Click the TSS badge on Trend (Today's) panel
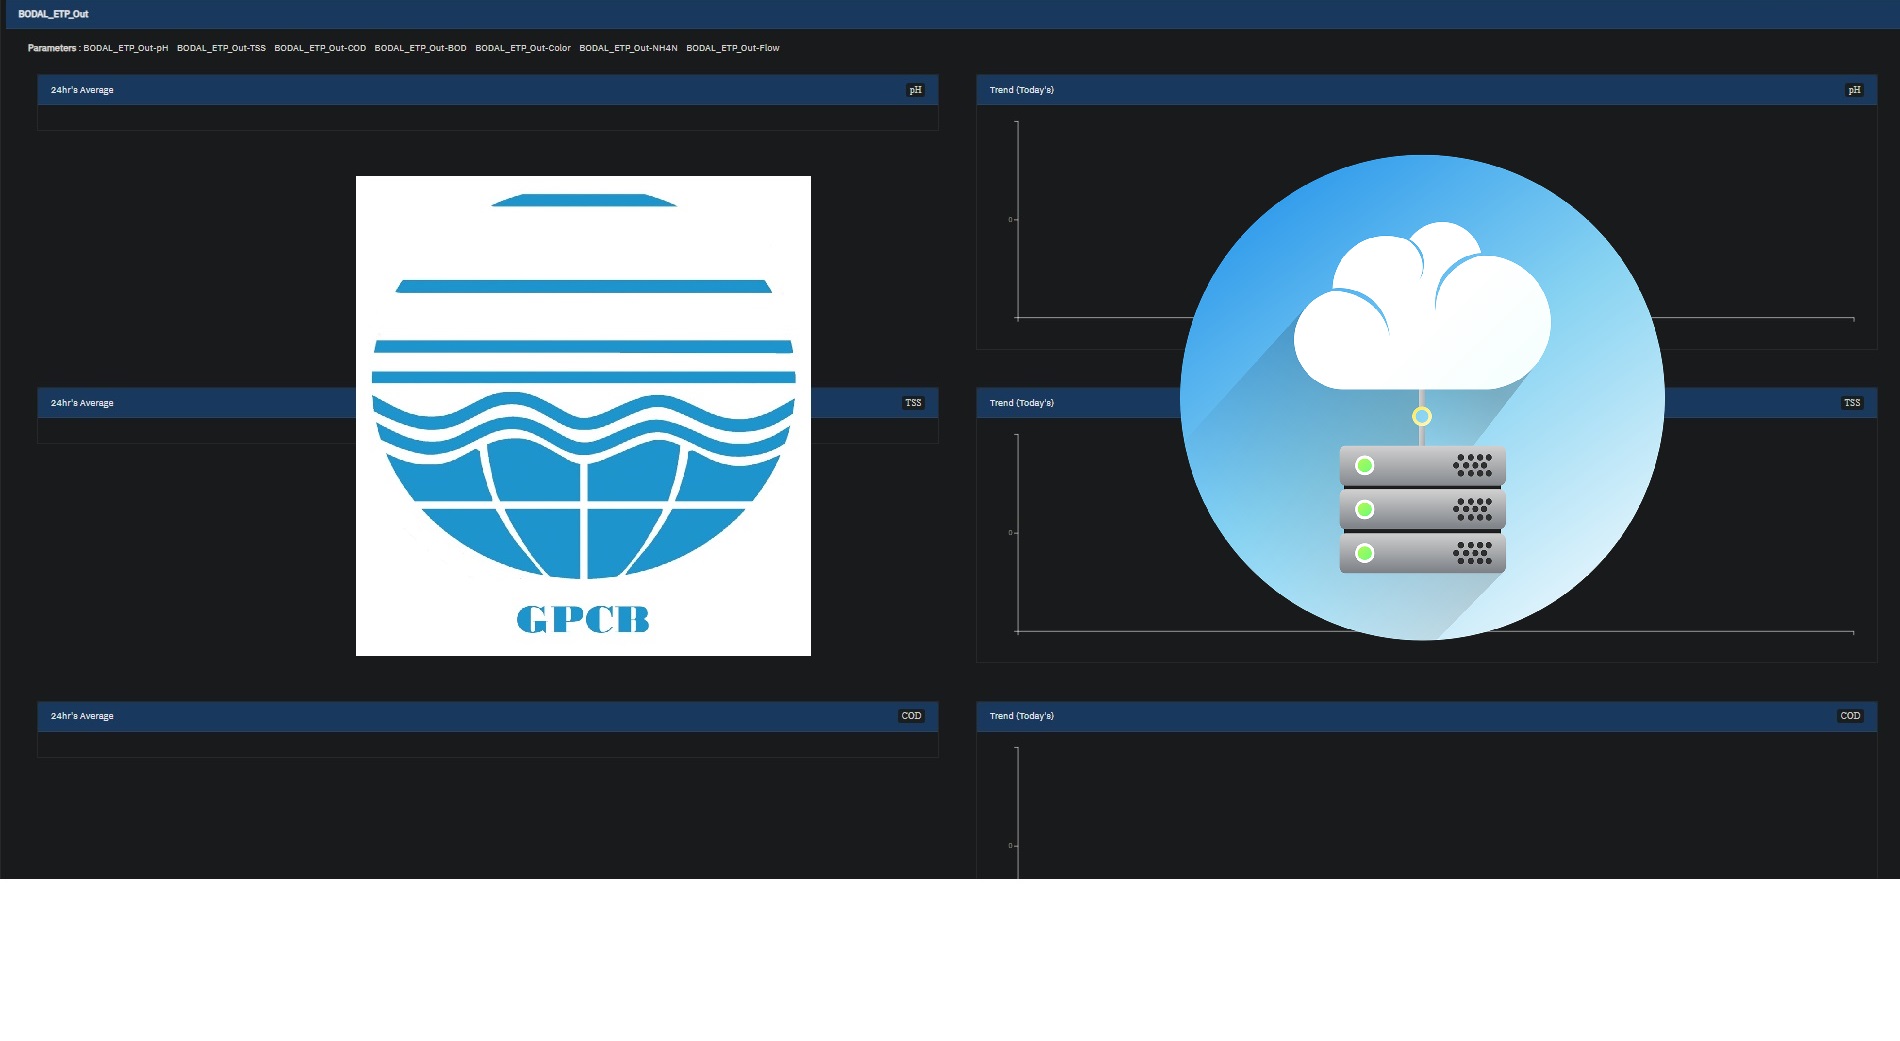The height and width of the screenshot is (1041, 1900). tap(1852, 403)
